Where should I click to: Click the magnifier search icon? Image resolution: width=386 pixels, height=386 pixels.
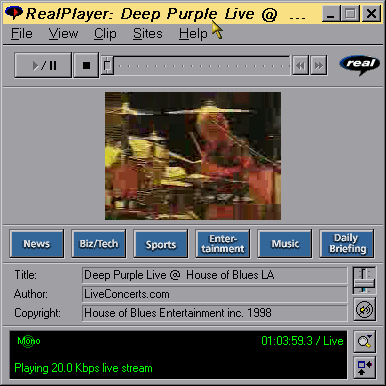364,341
